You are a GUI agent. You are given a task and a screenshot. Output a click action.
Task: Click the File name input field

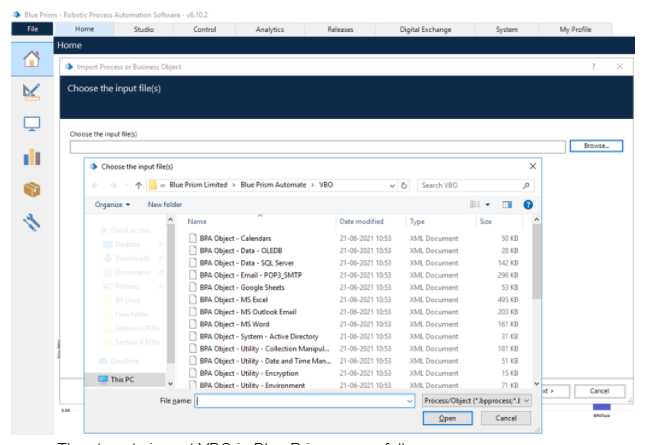[x=305, y=401]
